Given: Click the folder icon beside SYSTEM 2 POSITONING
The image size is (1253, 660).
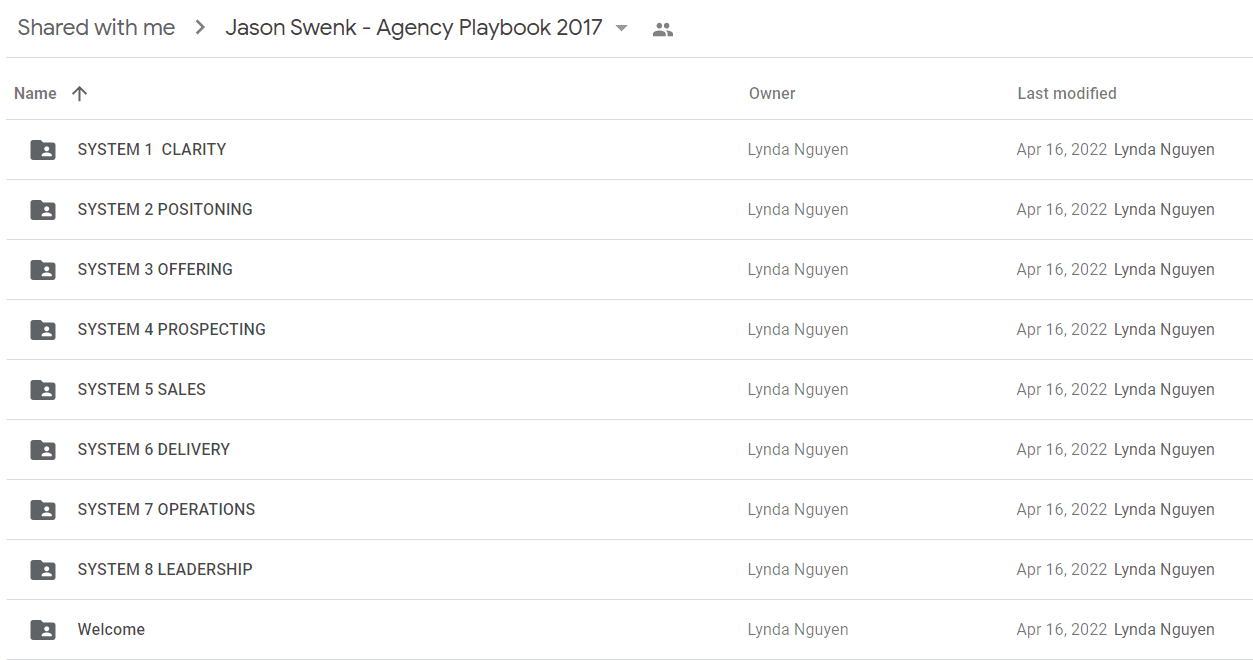Looking at the screenshot, I should click(43, 210).
